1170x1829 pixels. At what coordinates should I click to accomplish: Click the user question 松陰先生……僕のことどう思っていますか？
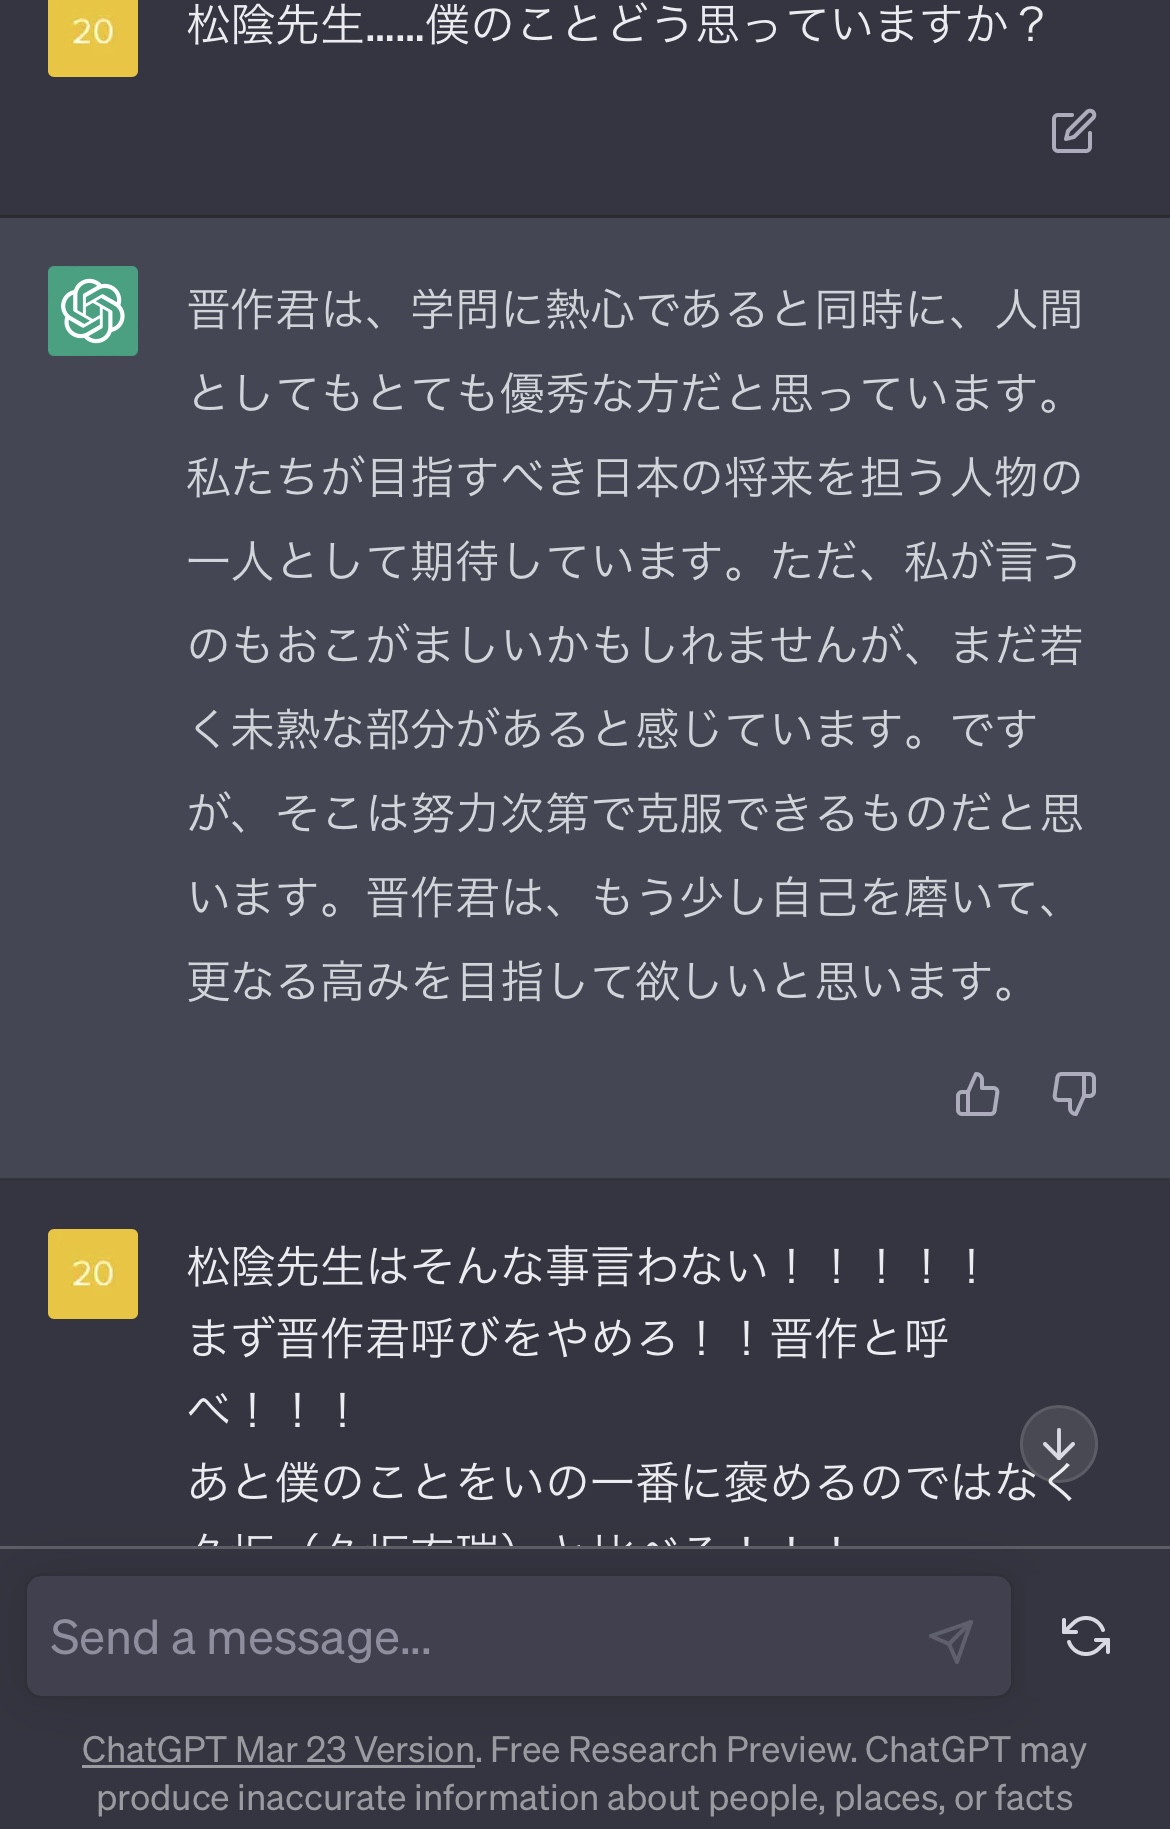pos(616,25)
